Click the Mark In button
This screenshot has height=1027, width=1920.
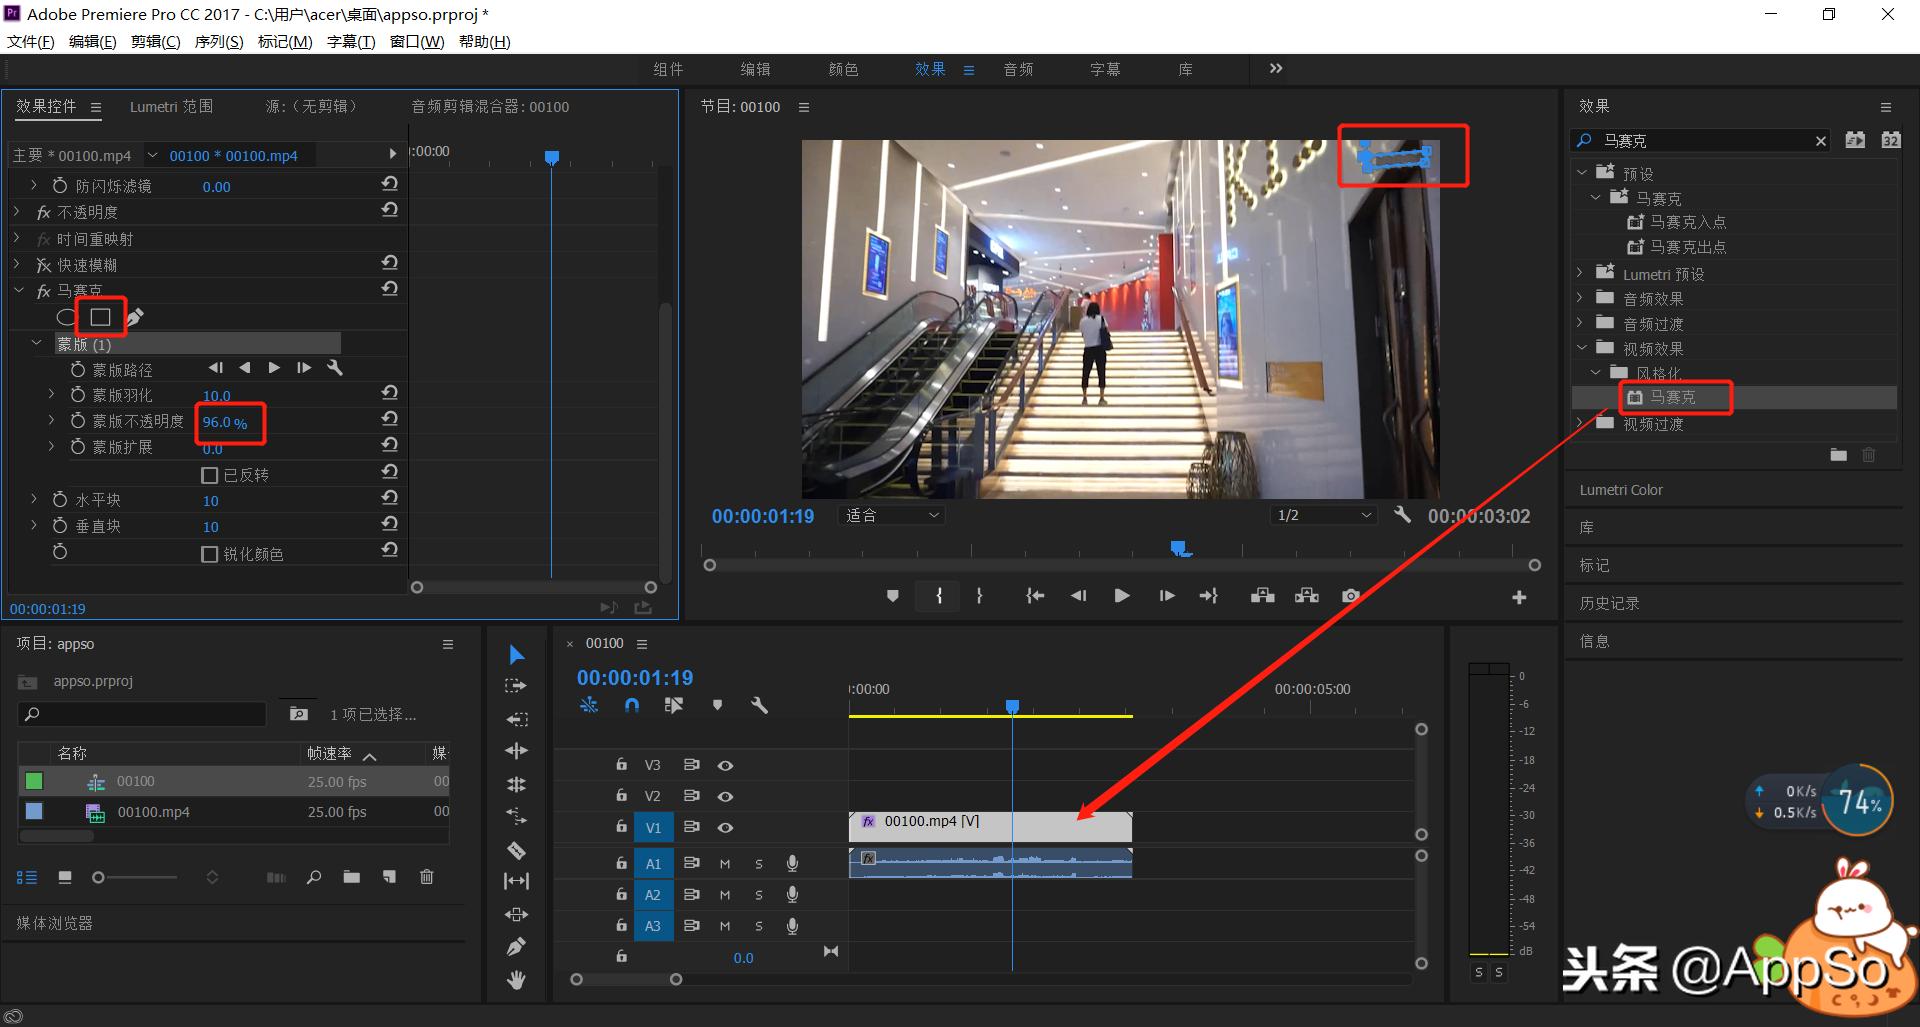938,596
